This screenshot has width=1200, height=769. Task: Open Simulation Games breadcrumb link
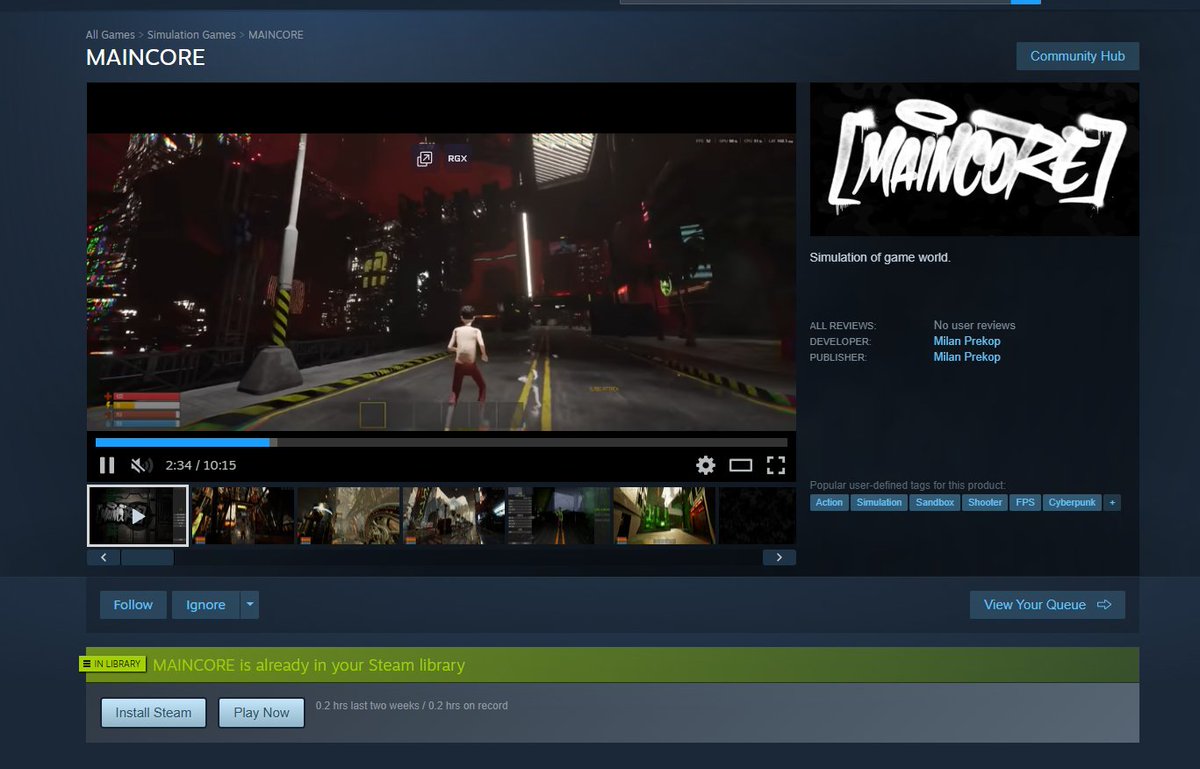191,35
